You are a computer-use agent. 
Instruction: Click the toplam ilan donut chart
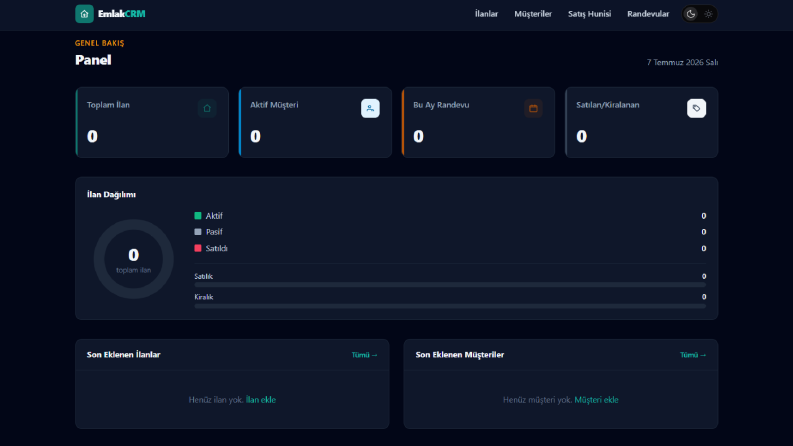click(x=134, y=259)
